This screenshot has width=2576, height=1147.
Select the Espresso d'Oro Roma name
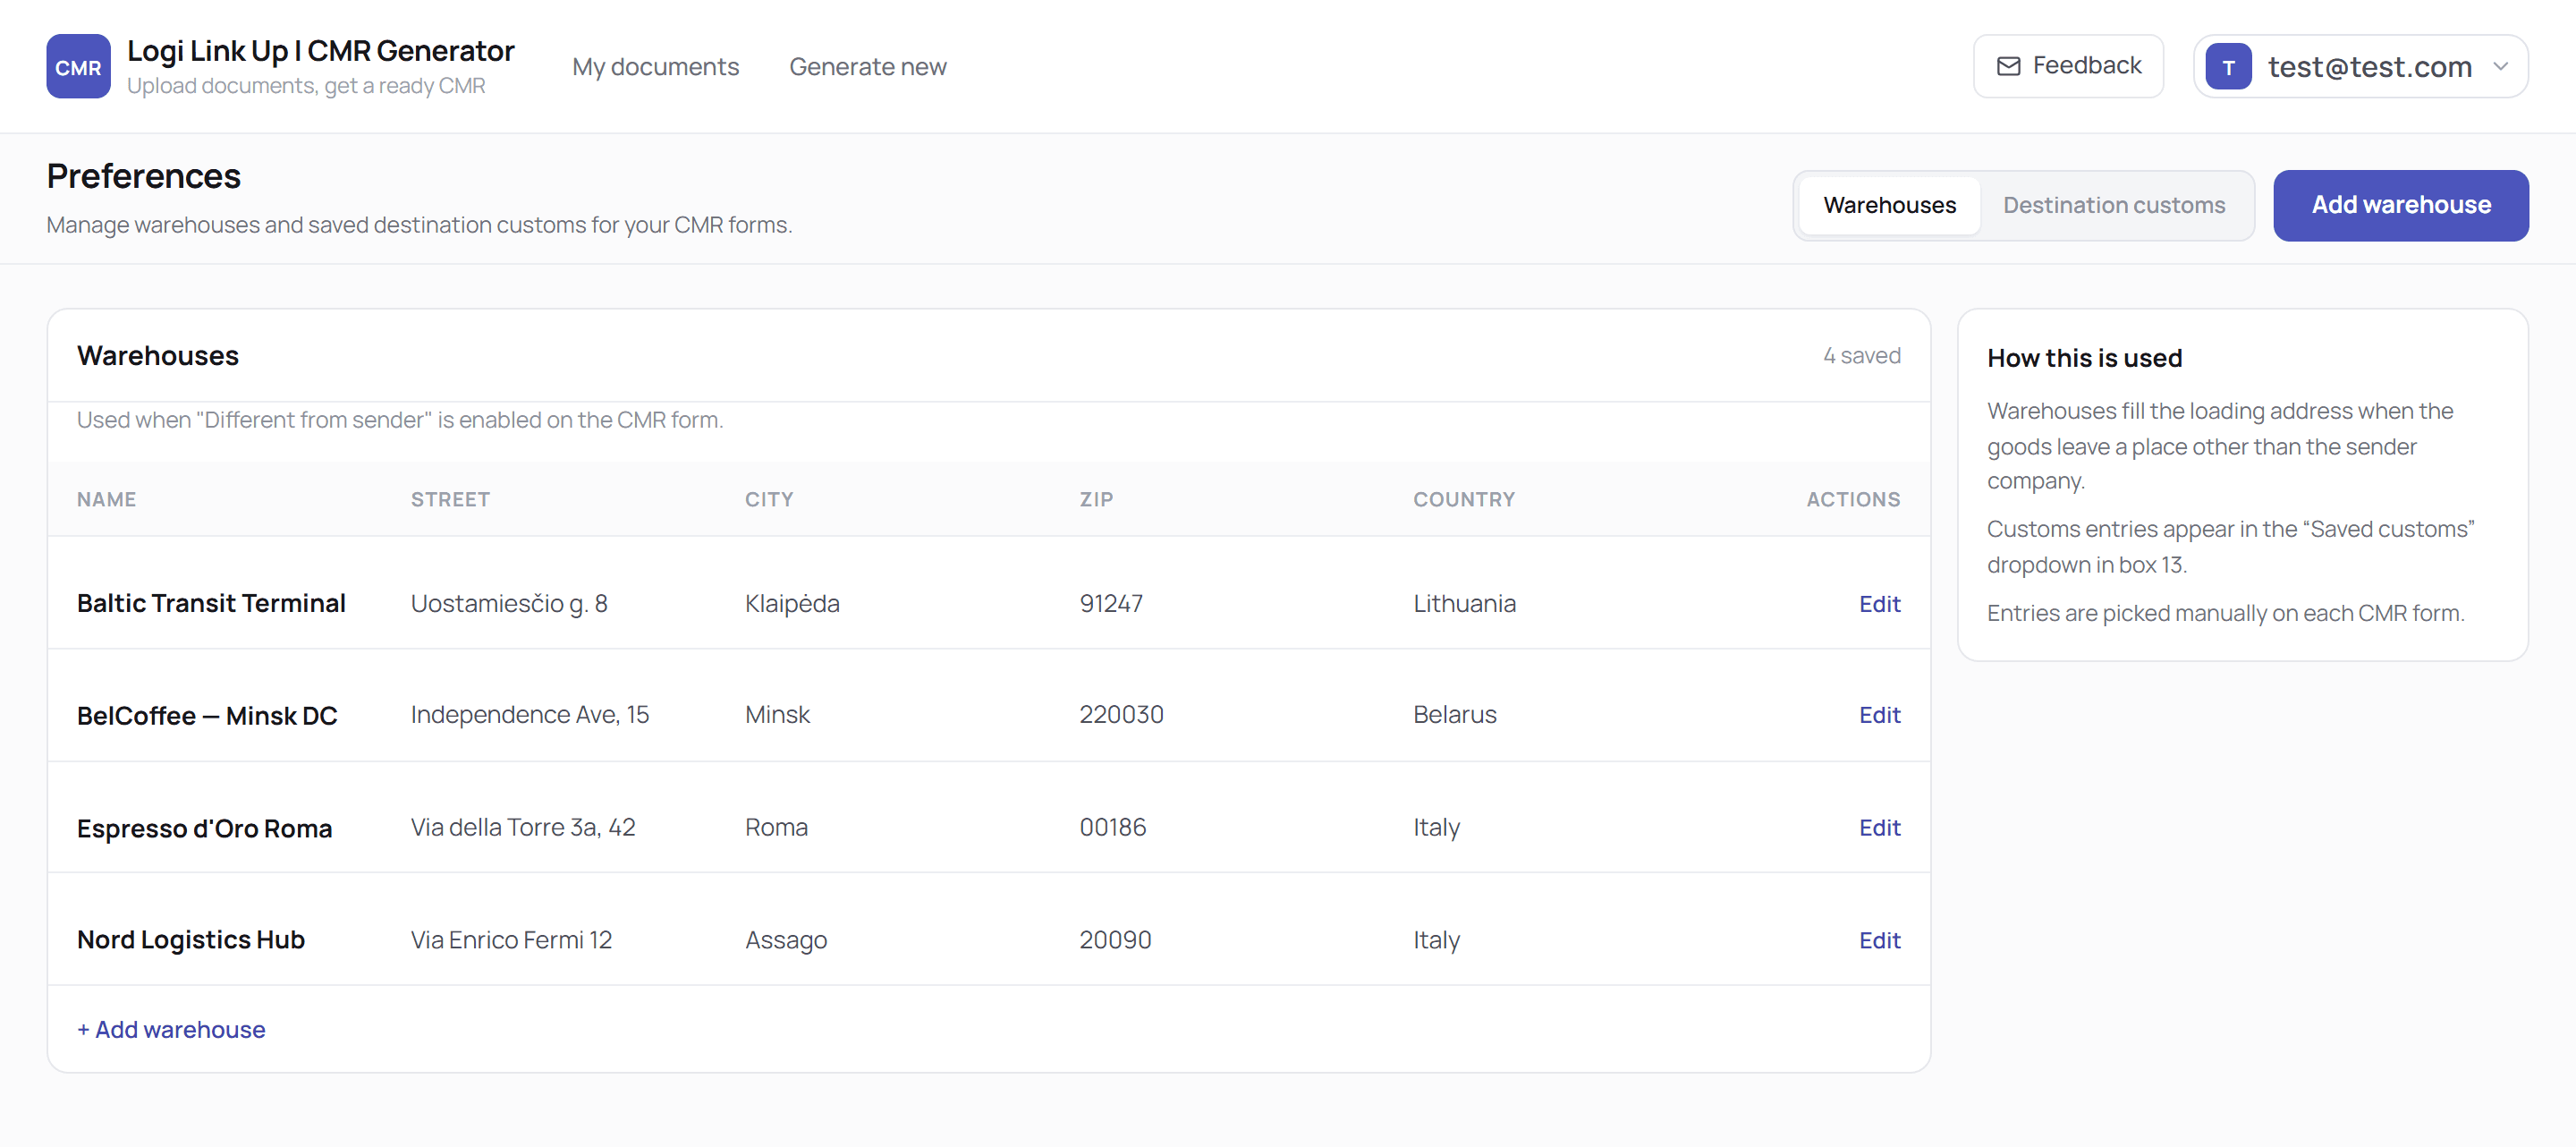tap(204, 829)
